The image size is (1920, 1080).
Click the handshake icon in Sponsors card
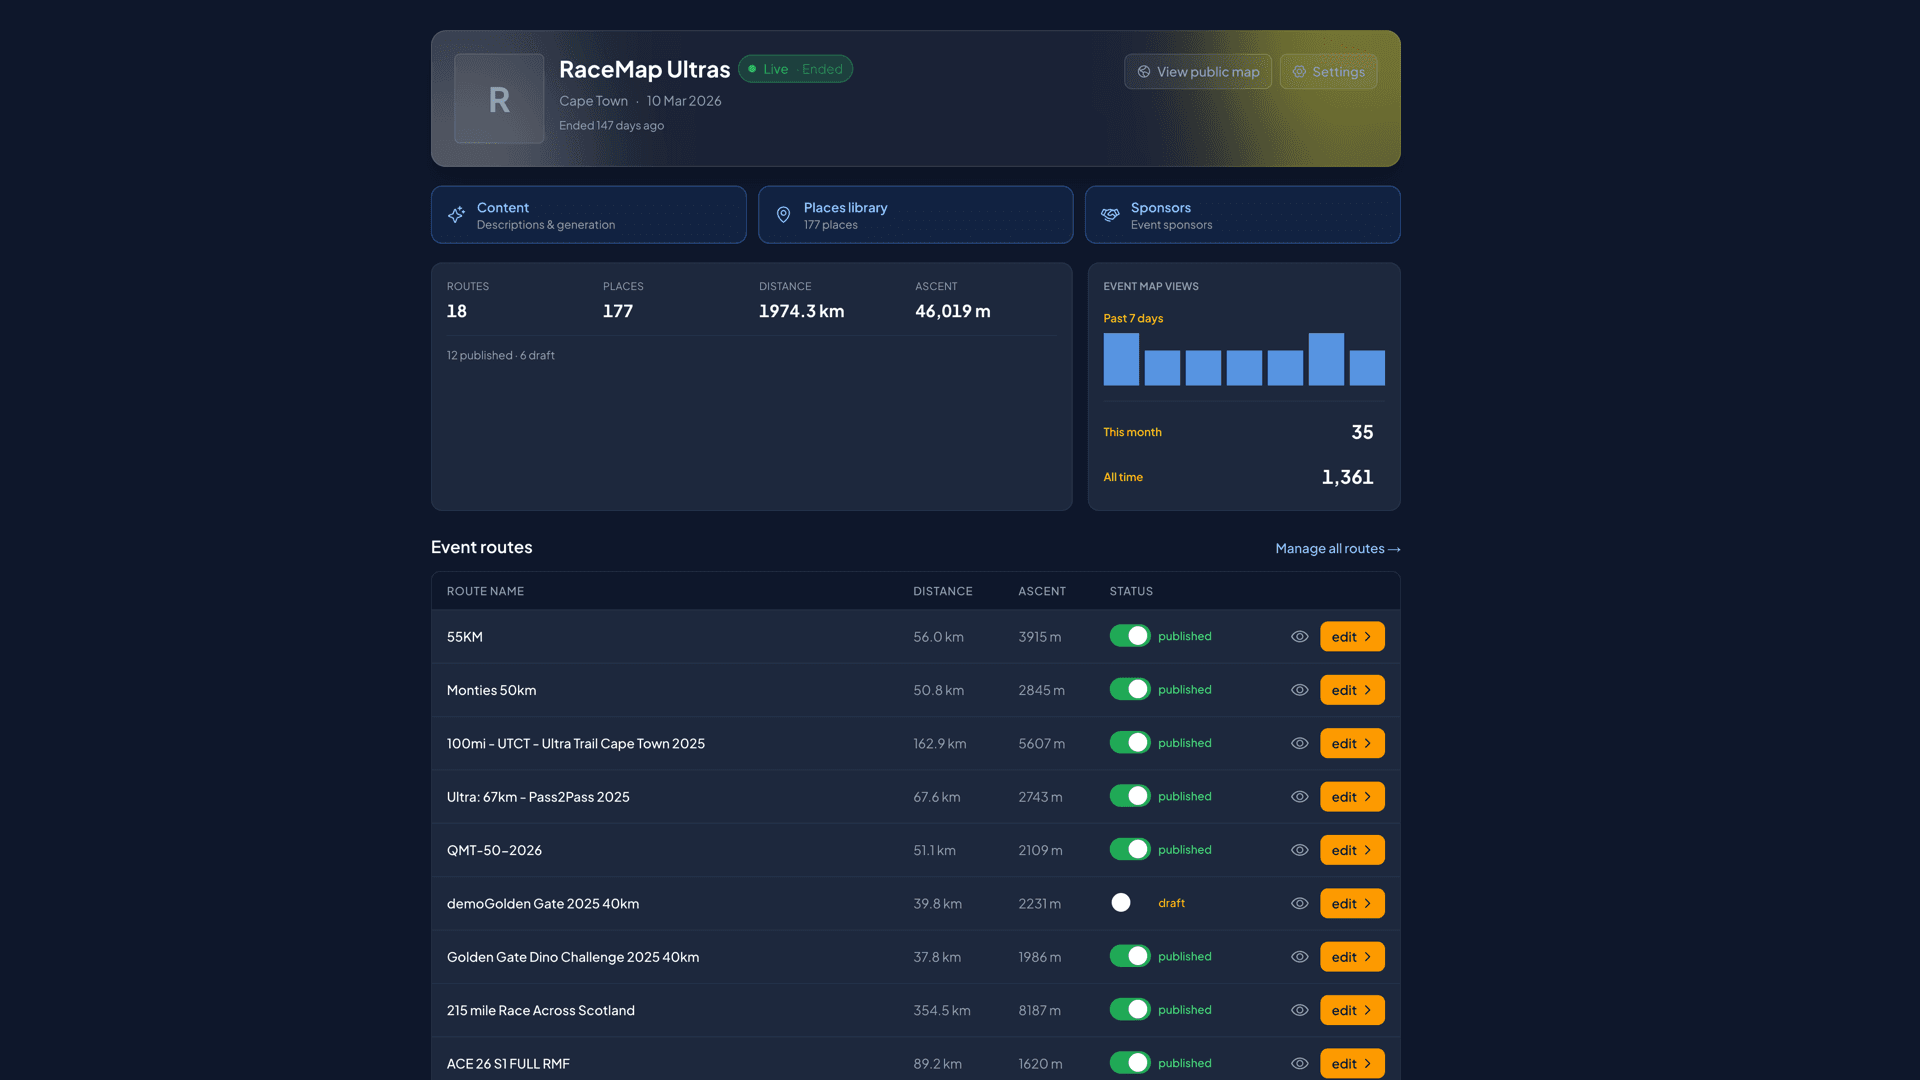click(x=1110, y=215)
